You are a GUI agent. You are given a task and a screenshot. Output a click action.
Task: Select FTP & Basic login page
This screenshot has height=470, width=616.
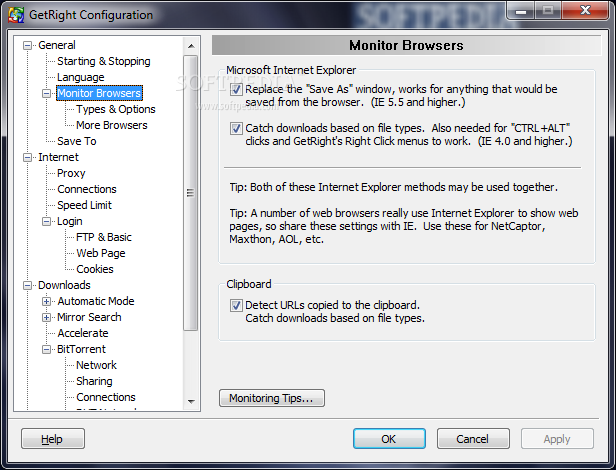pos(104,237)
